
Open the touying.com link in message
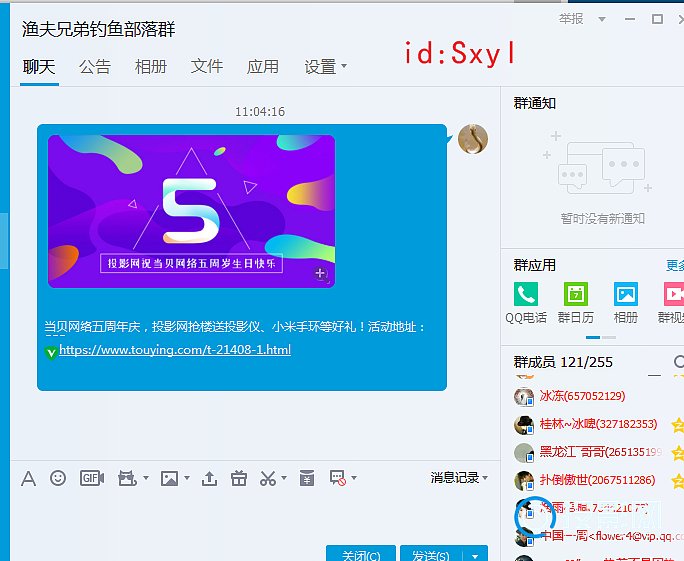tap(175, 350)
